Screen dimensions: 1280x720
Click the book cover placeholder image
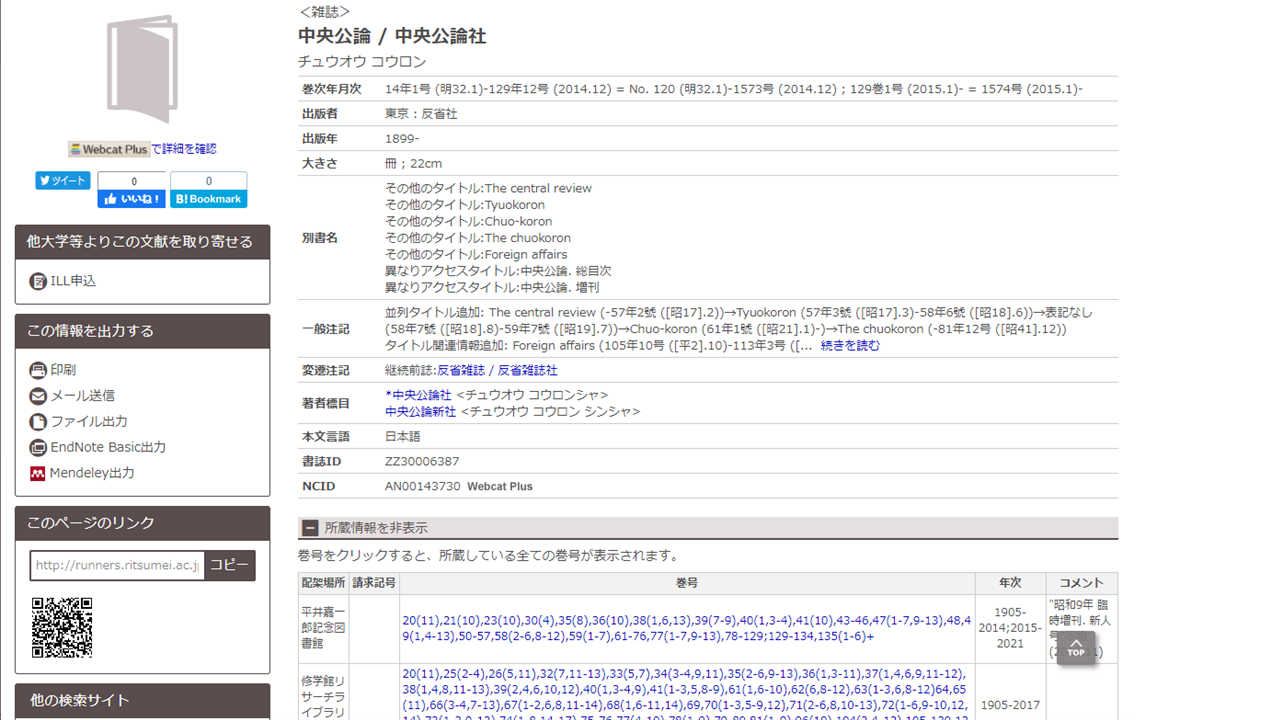click(x=142, y=70)
